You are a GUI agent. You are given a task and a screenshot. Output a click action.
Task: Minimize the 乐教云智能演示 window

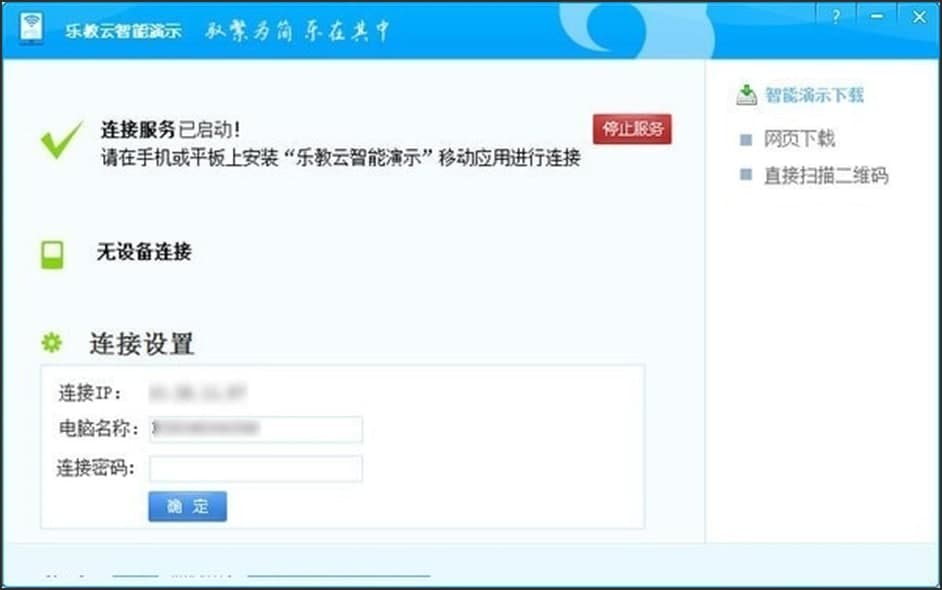point(877,17)
